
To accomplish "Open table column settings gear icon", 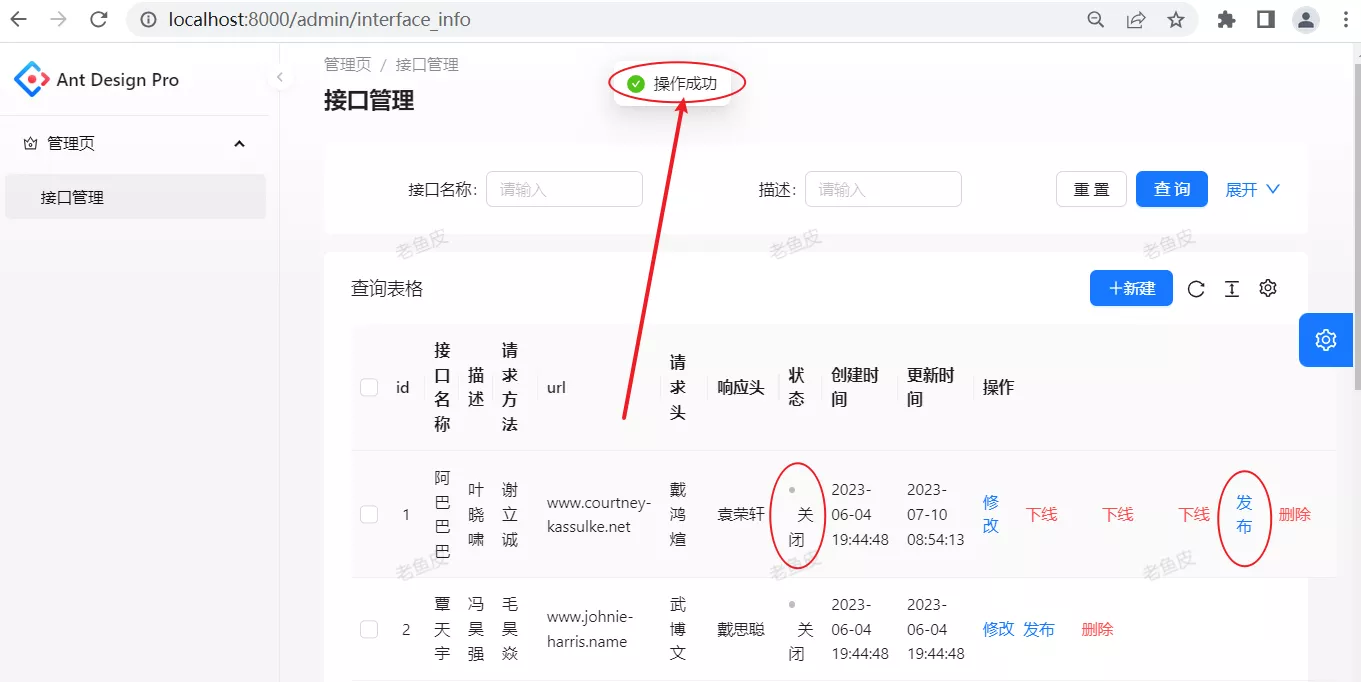I will pyautogui.click(x=1268, y=288).
